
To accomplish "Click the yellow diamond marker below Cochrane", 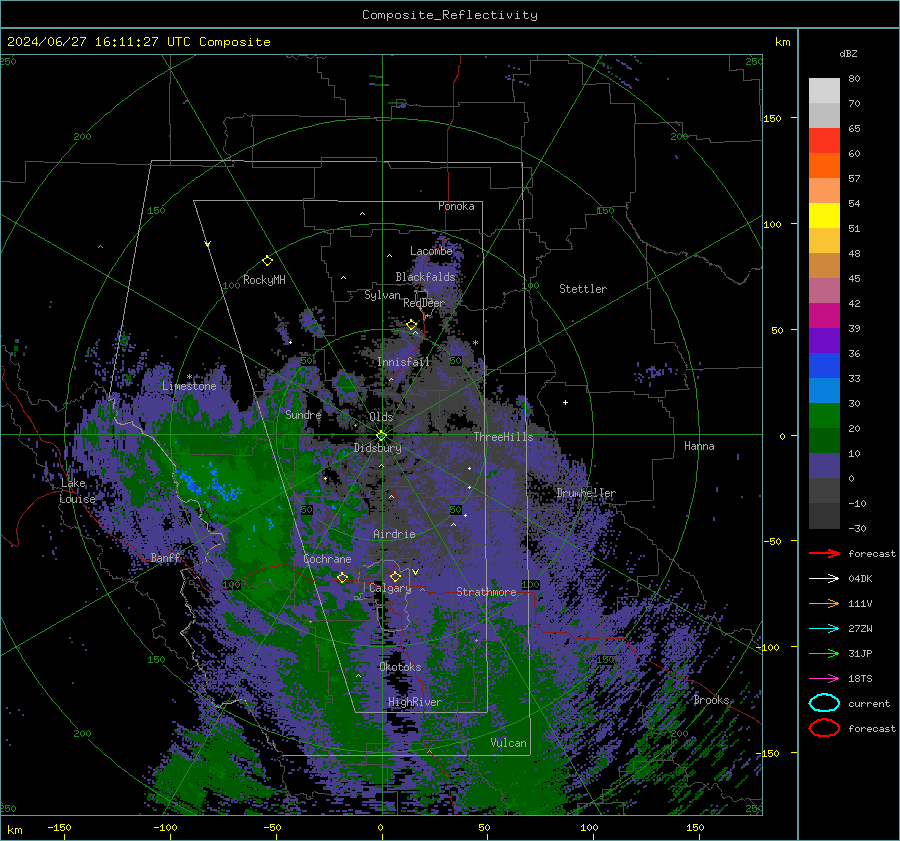I will click(x=342, y=577).
